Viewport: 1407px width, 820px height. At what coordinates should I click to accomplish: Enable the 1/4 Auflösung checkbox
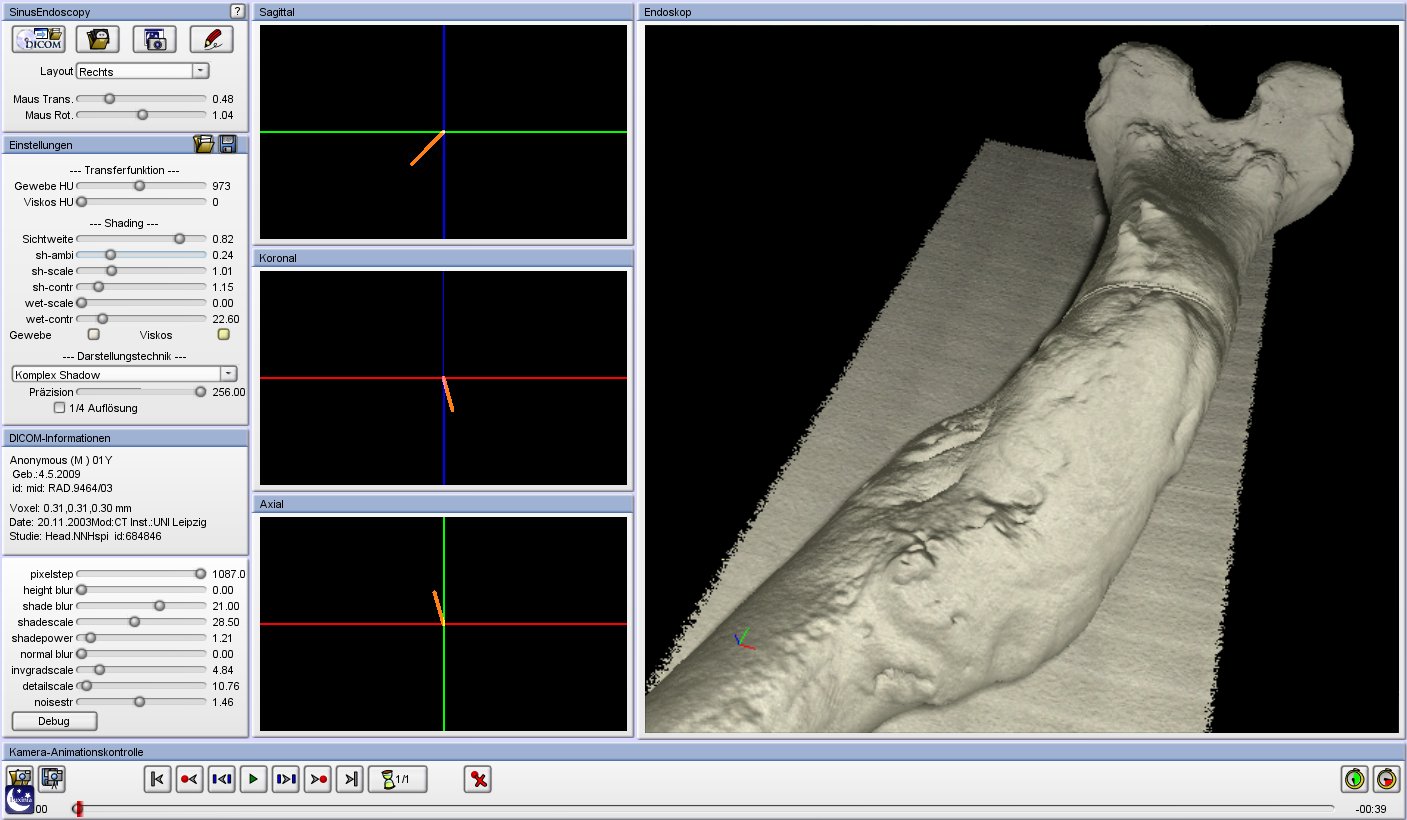coord(60,408)
